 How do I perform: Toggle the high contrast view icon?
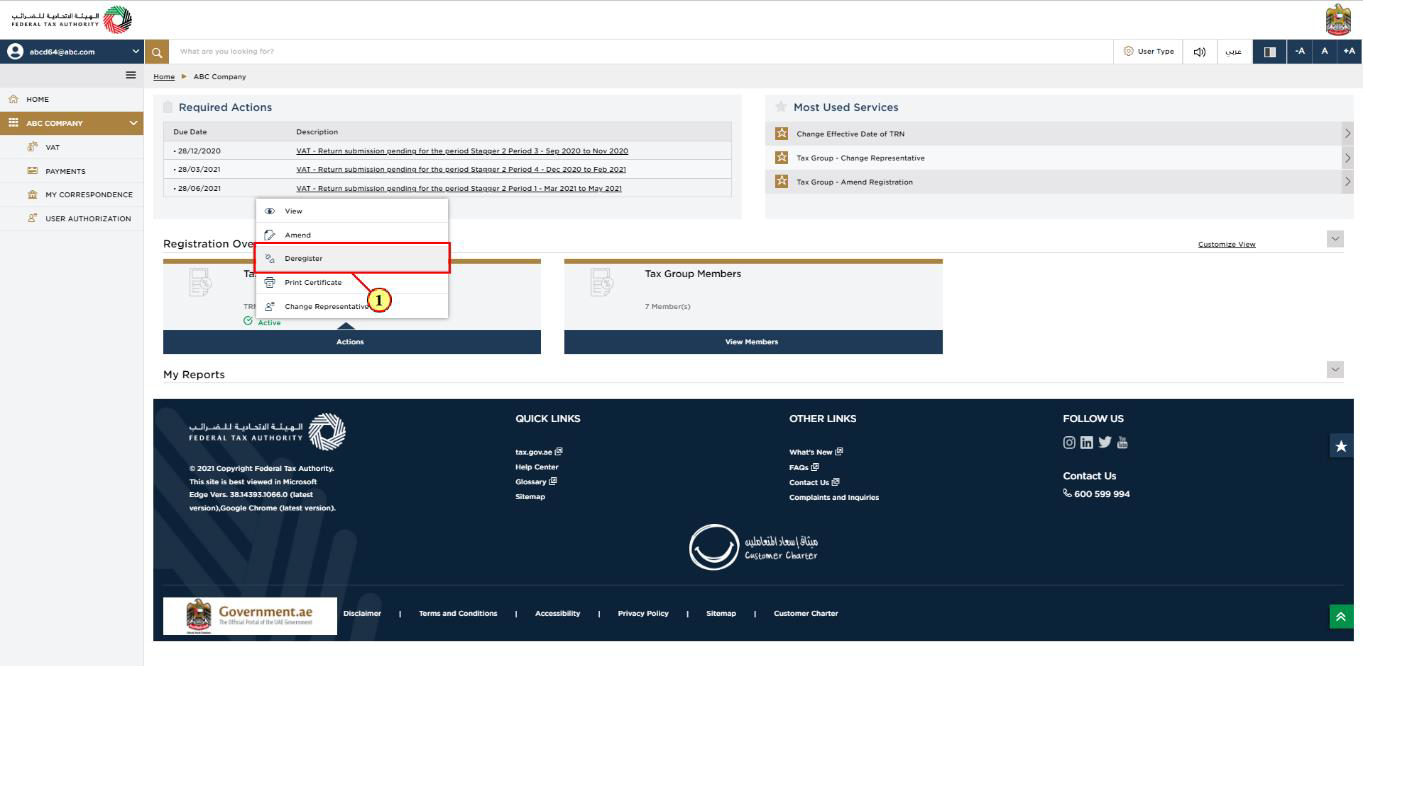[x=1269, y=51]
